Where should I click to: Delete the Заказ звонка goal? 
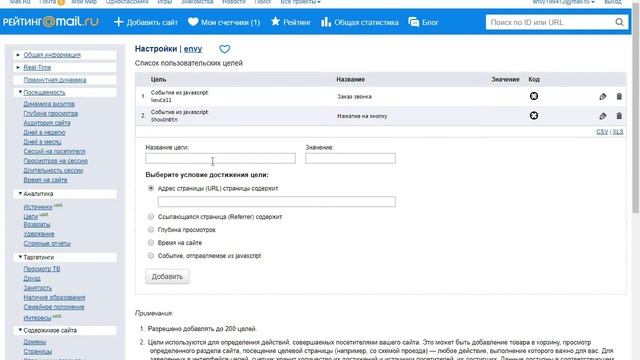click(x=619, y=97)
